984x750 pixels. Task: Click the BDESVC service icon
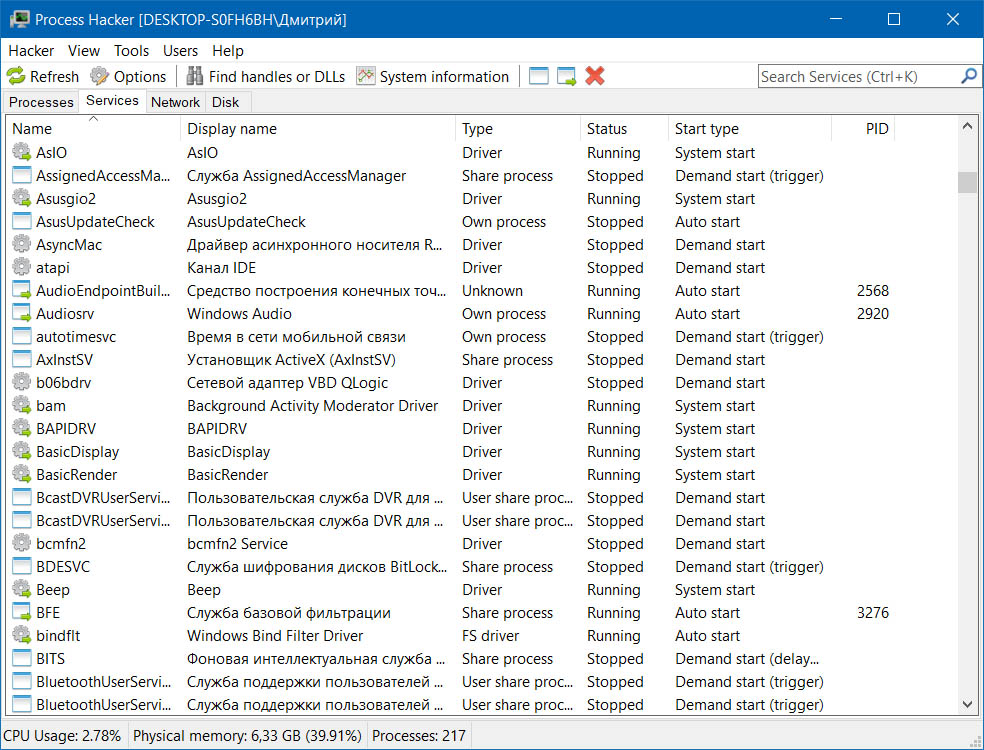coord(21,566)
